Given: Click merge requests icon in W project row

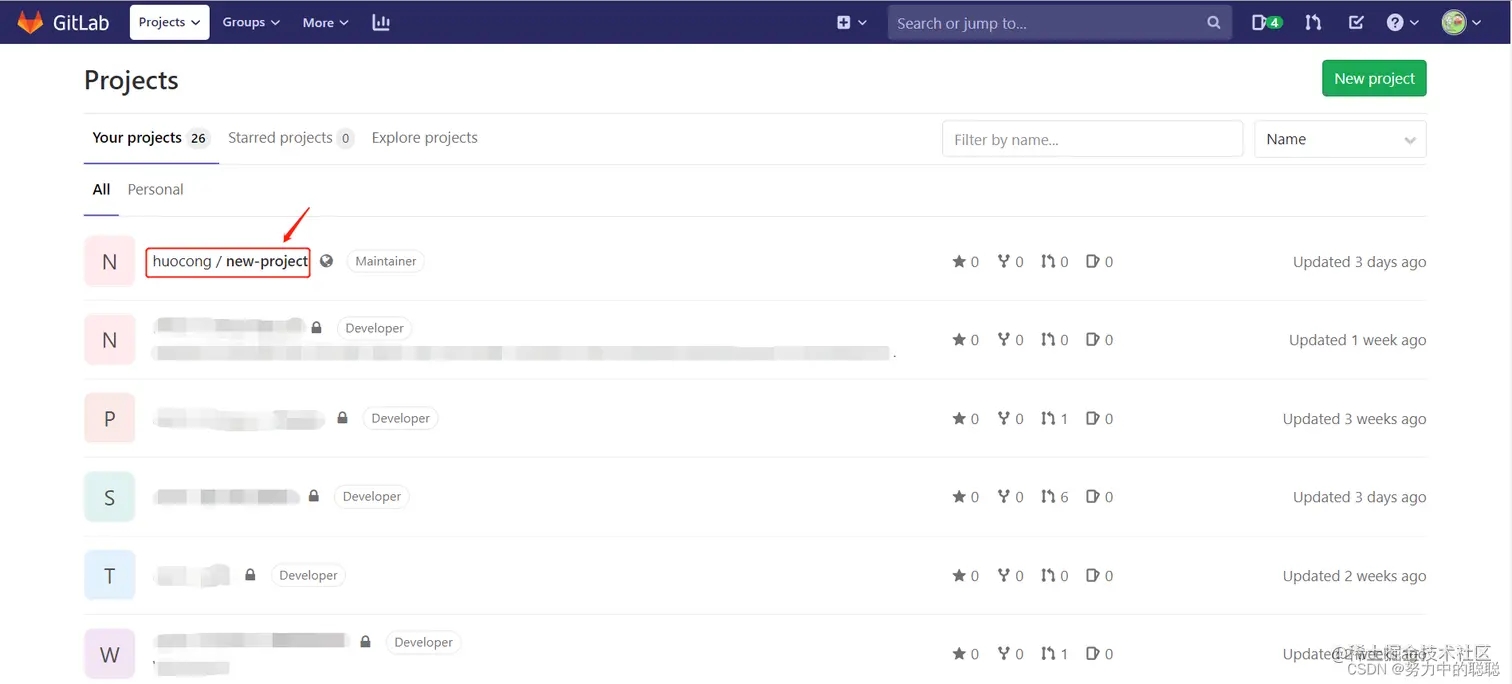Looking at the screenshot, I should tap(1047, 653).
